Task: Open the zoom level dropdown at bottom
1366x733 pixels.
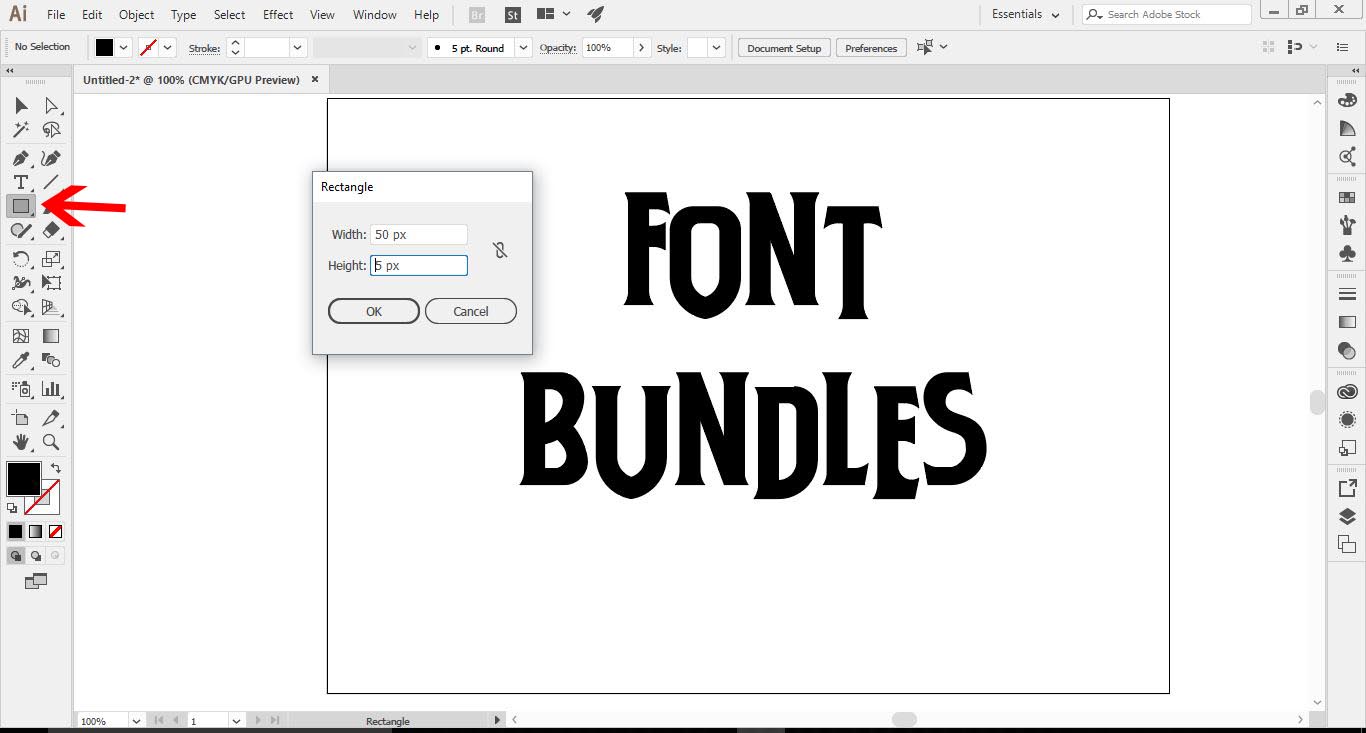Action: point(136,721)
